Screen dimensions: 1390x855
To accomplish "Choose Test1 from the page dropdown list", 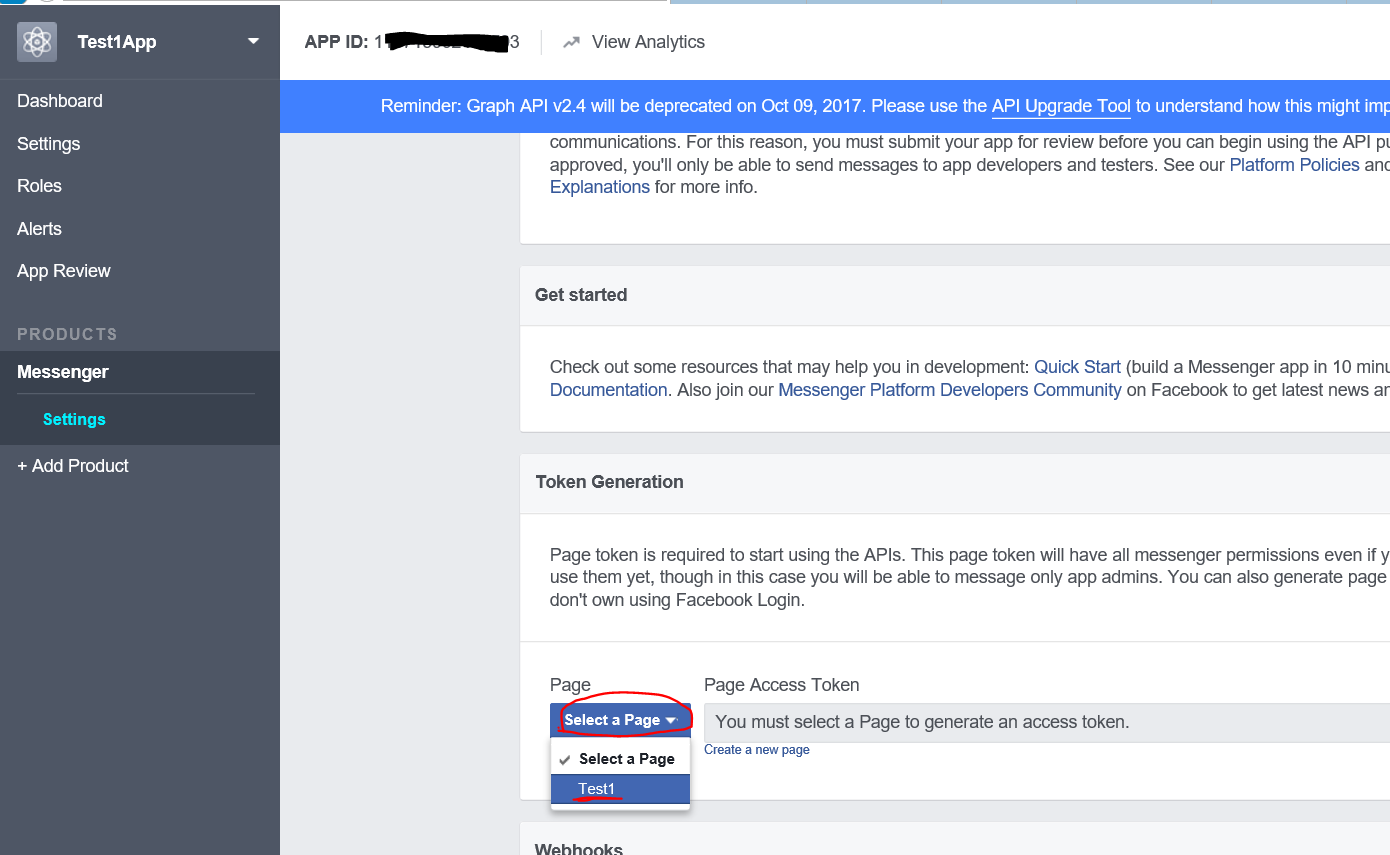I will [x=597, y=789].
